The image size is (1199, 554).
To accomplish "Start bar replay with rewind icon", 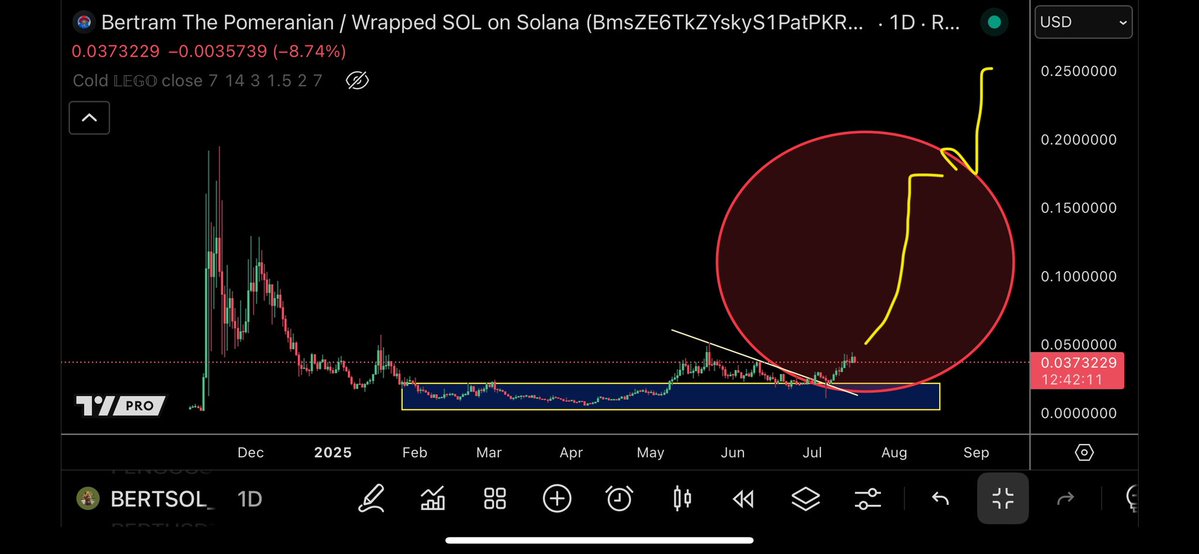I will coord(742,500).
